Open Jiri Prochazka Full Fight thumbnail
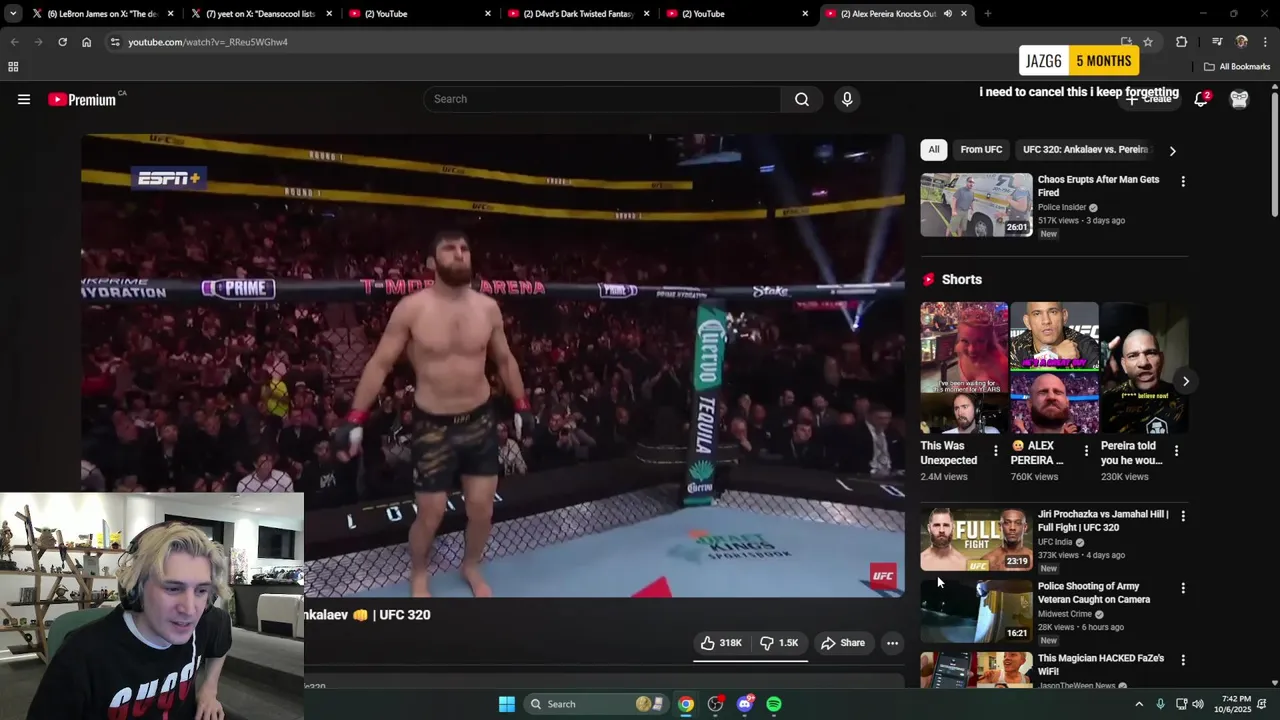Image resolution: width=1280 pixels, height=720 pixels. [976, 539]
